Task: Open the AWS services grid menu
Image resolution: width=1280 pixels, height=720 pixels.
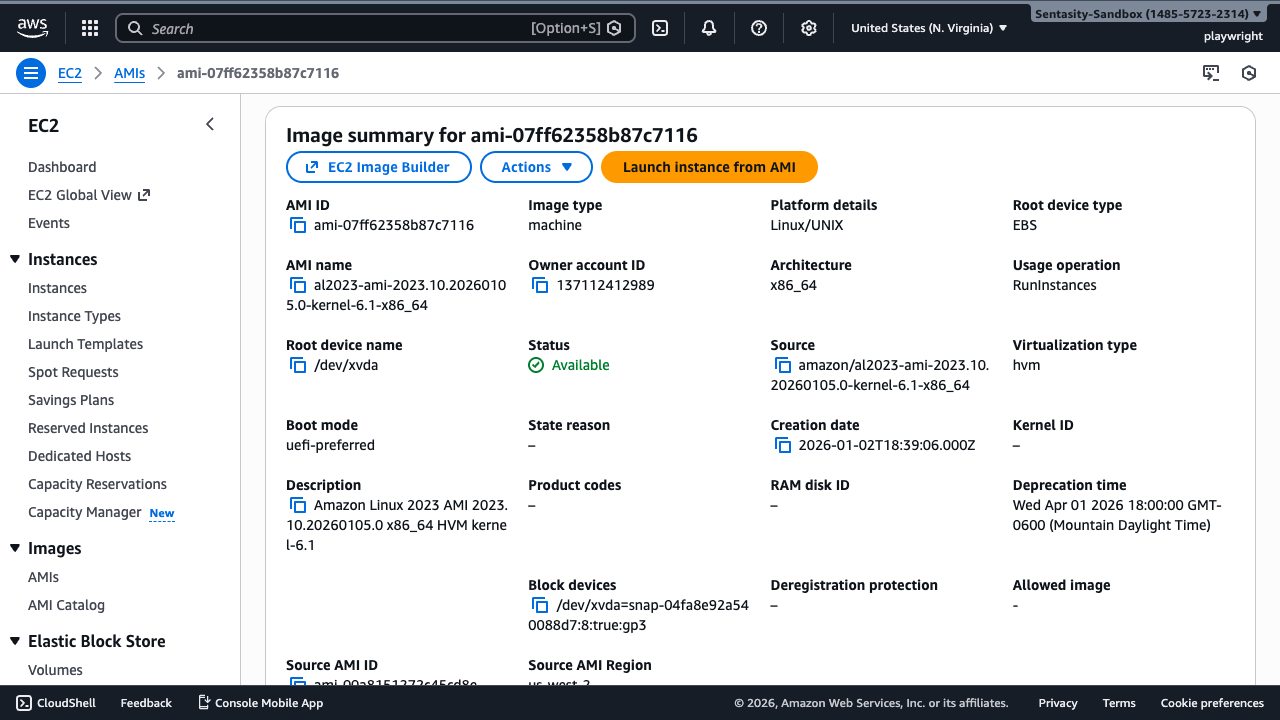Action: point(90,28)
